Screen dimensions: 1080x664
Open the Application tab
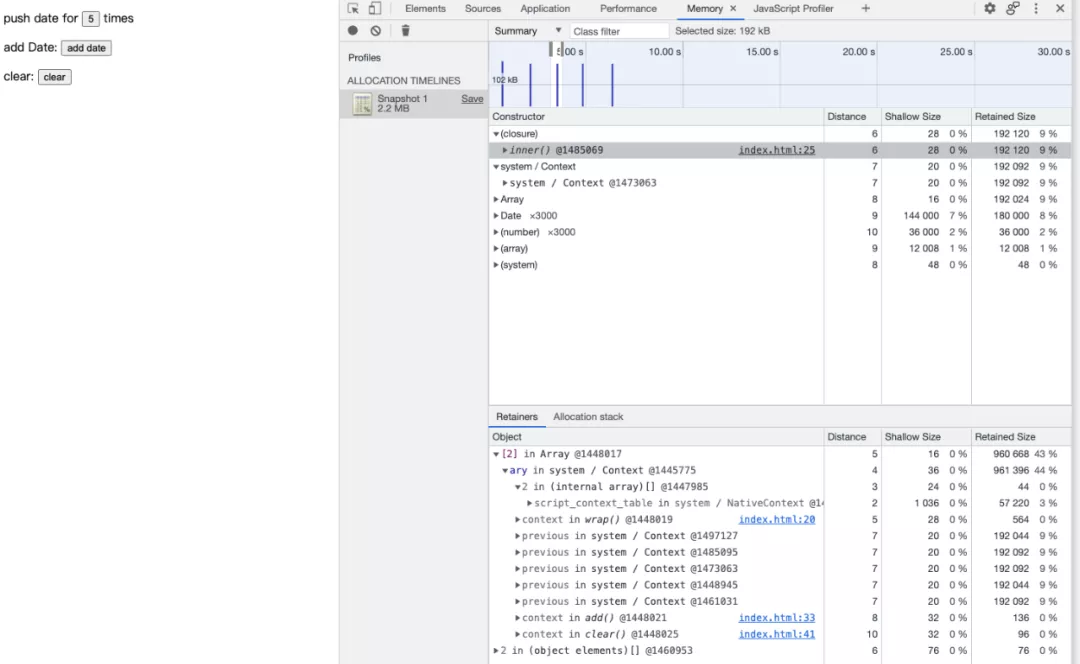tap(545, 8)
